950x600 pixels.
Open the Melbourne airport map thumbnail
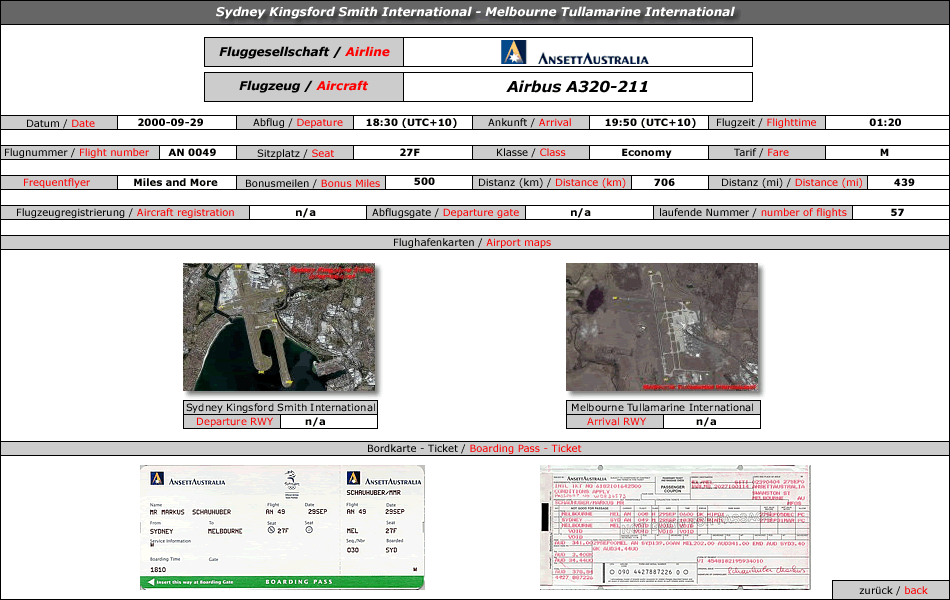(662, 327)
